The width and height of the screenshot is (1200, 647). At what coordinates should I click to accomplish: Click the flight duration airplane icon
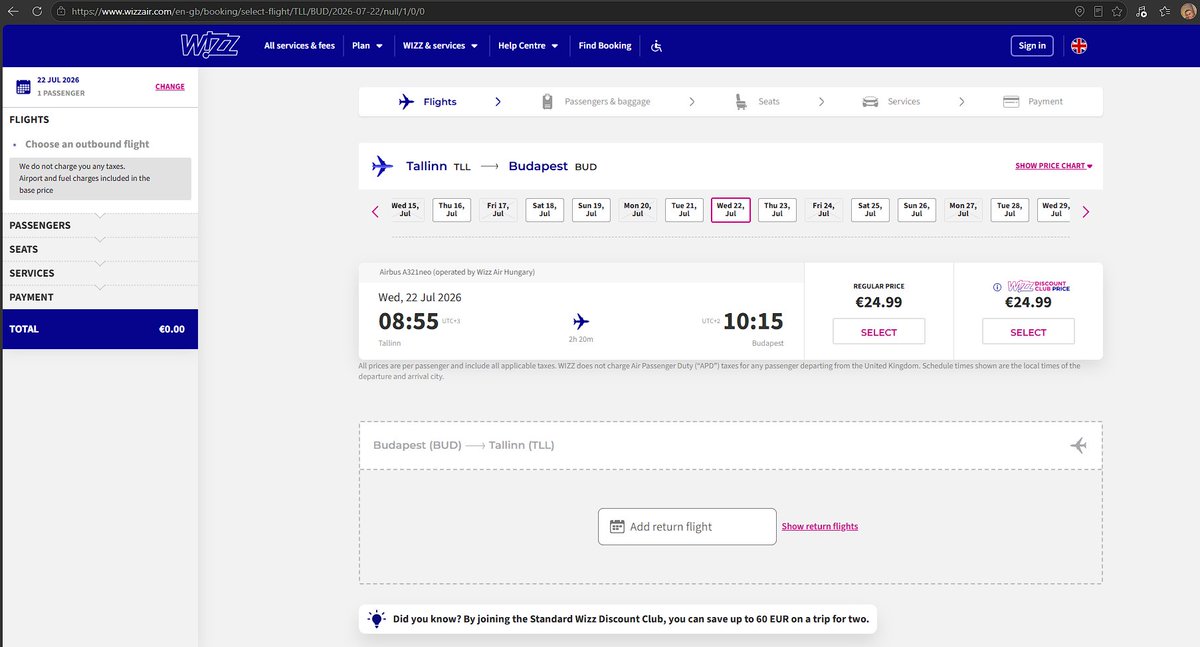(x=581, y=321)
